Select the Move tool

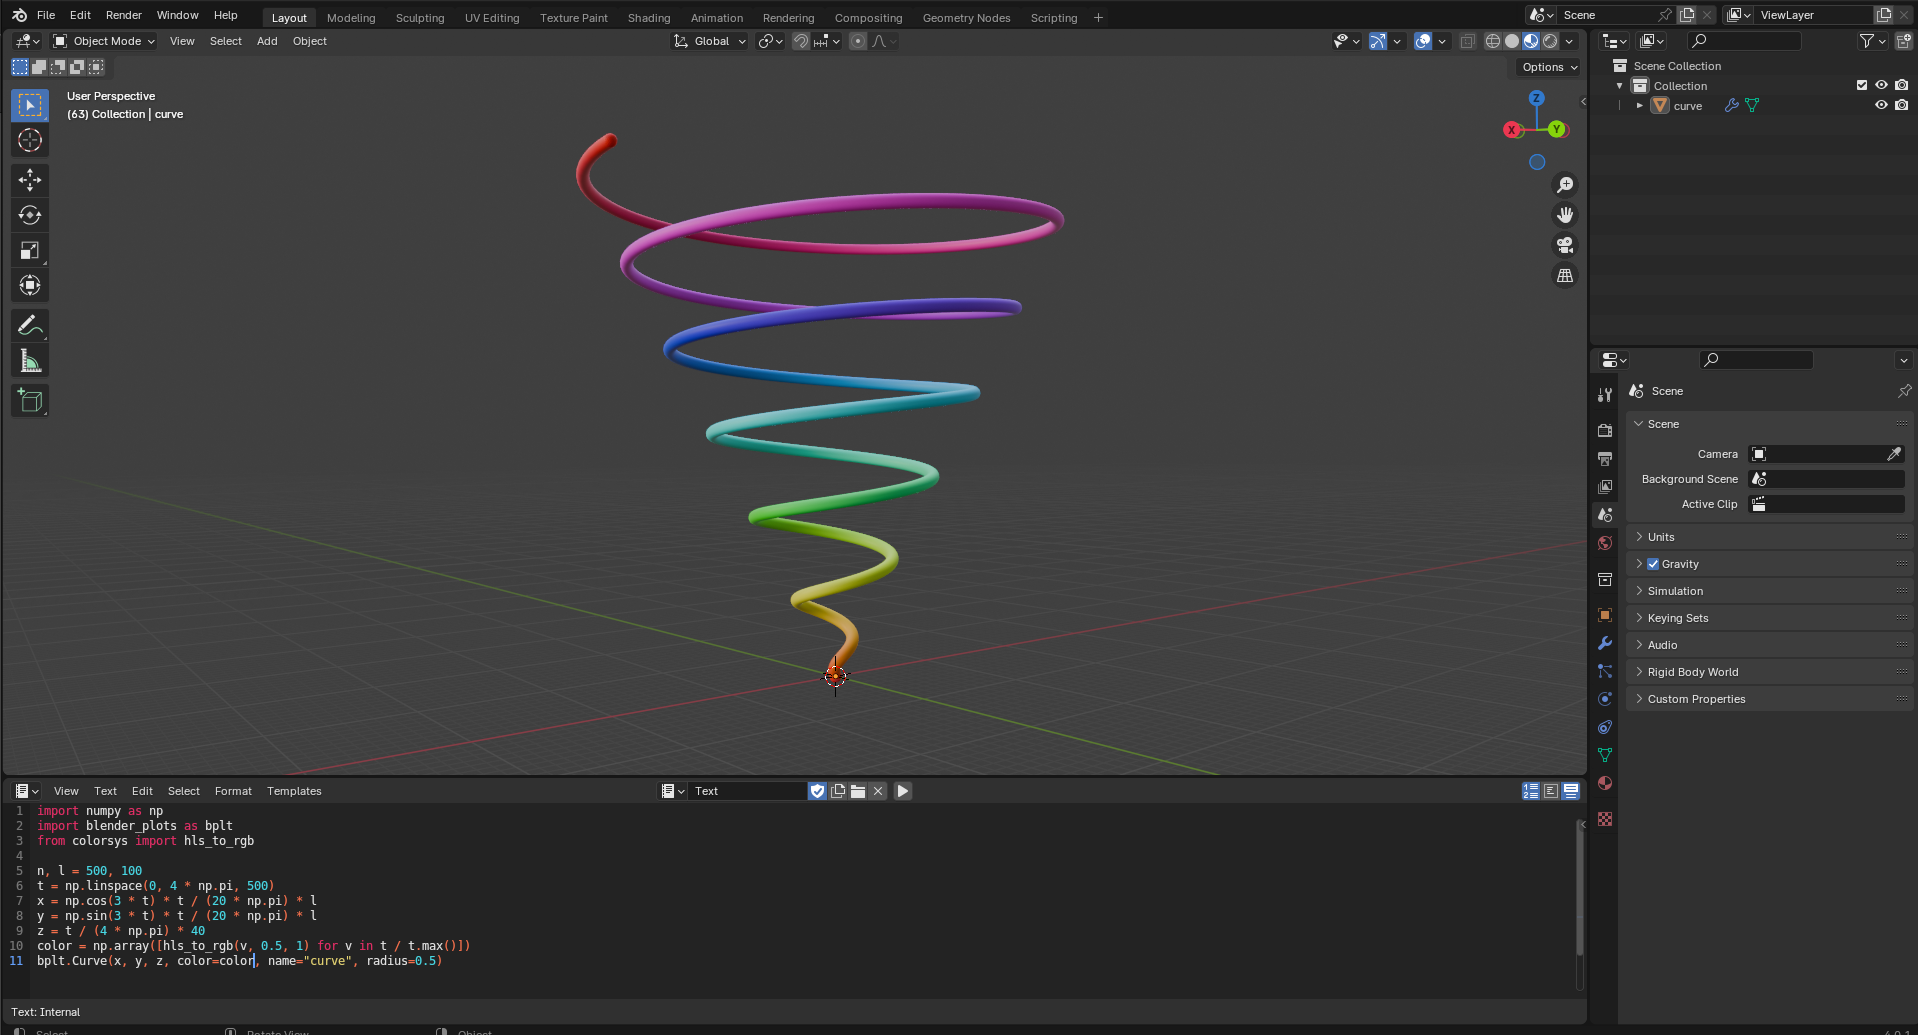pyautogui.click(x=30, y=180)
